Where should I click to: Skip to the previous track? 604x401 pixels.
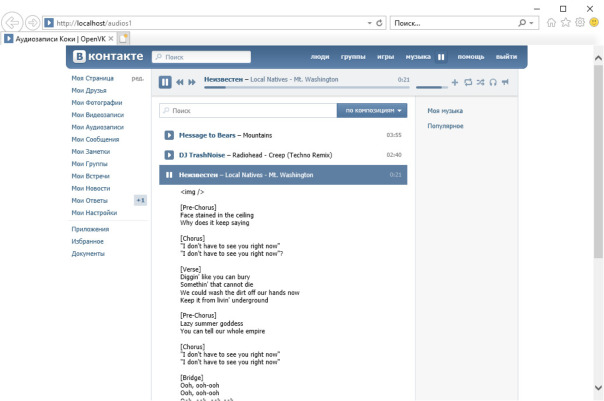180,82
